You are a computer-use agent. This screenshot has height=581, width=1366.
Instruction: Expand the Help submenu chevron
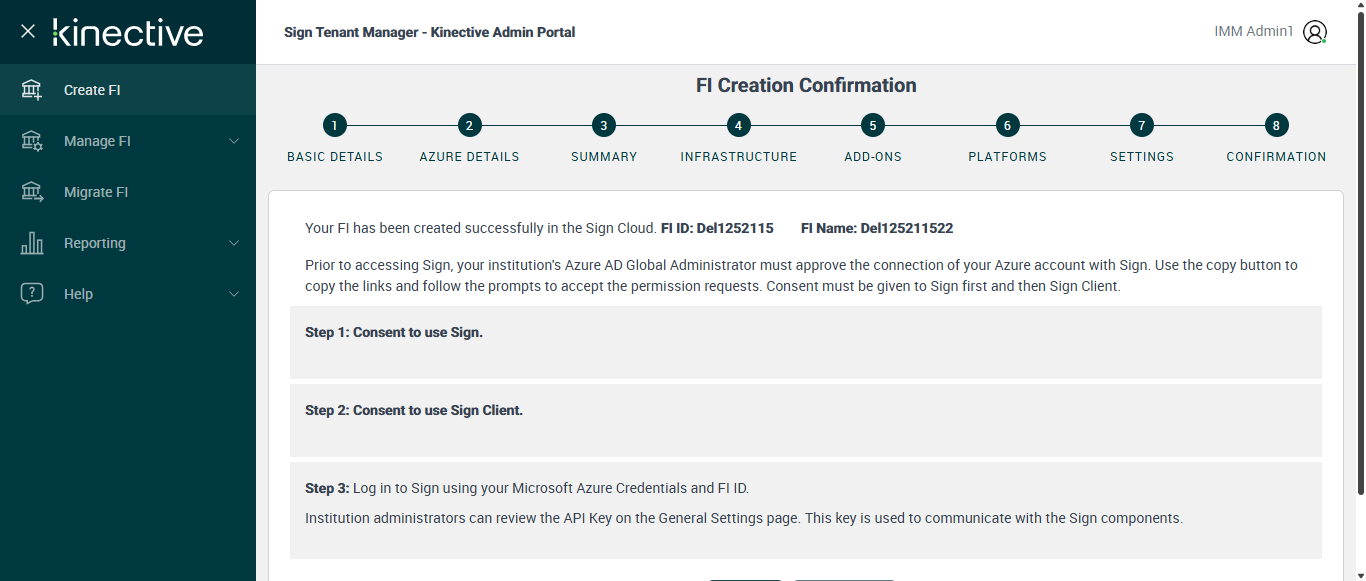[234, 294]
